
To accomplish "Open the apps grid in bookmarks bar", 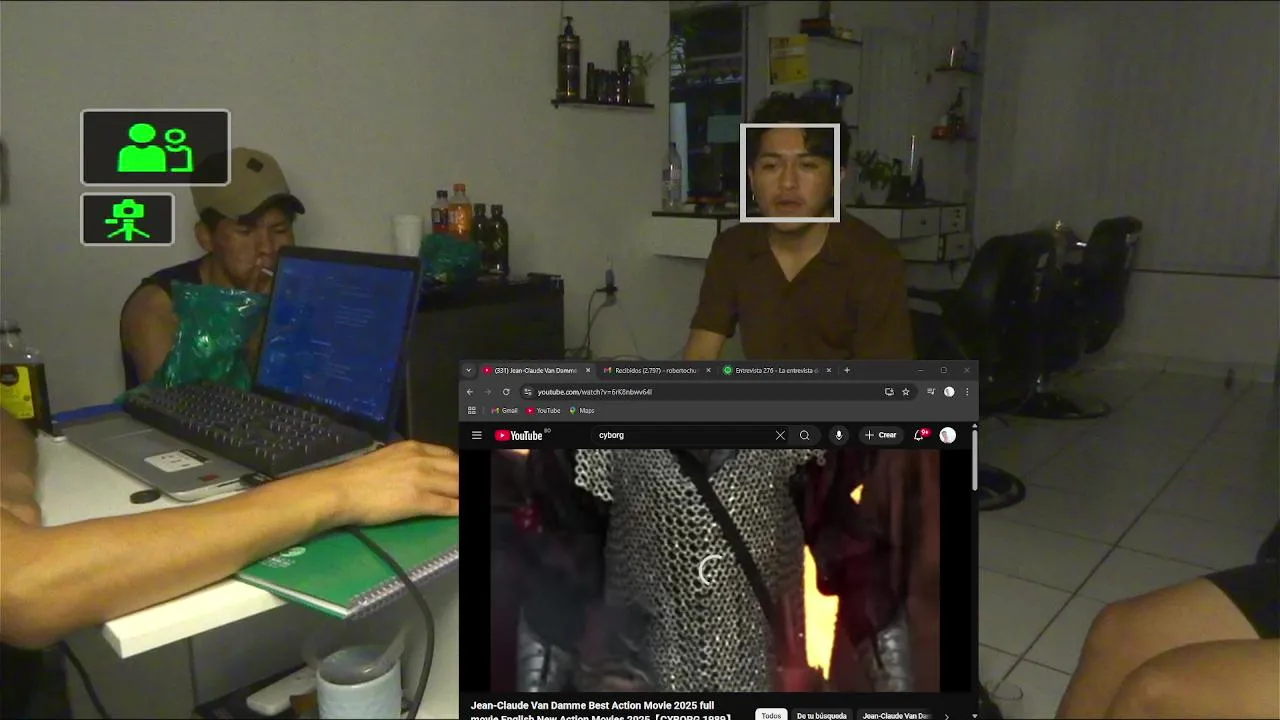I will (x=472, y=411).
